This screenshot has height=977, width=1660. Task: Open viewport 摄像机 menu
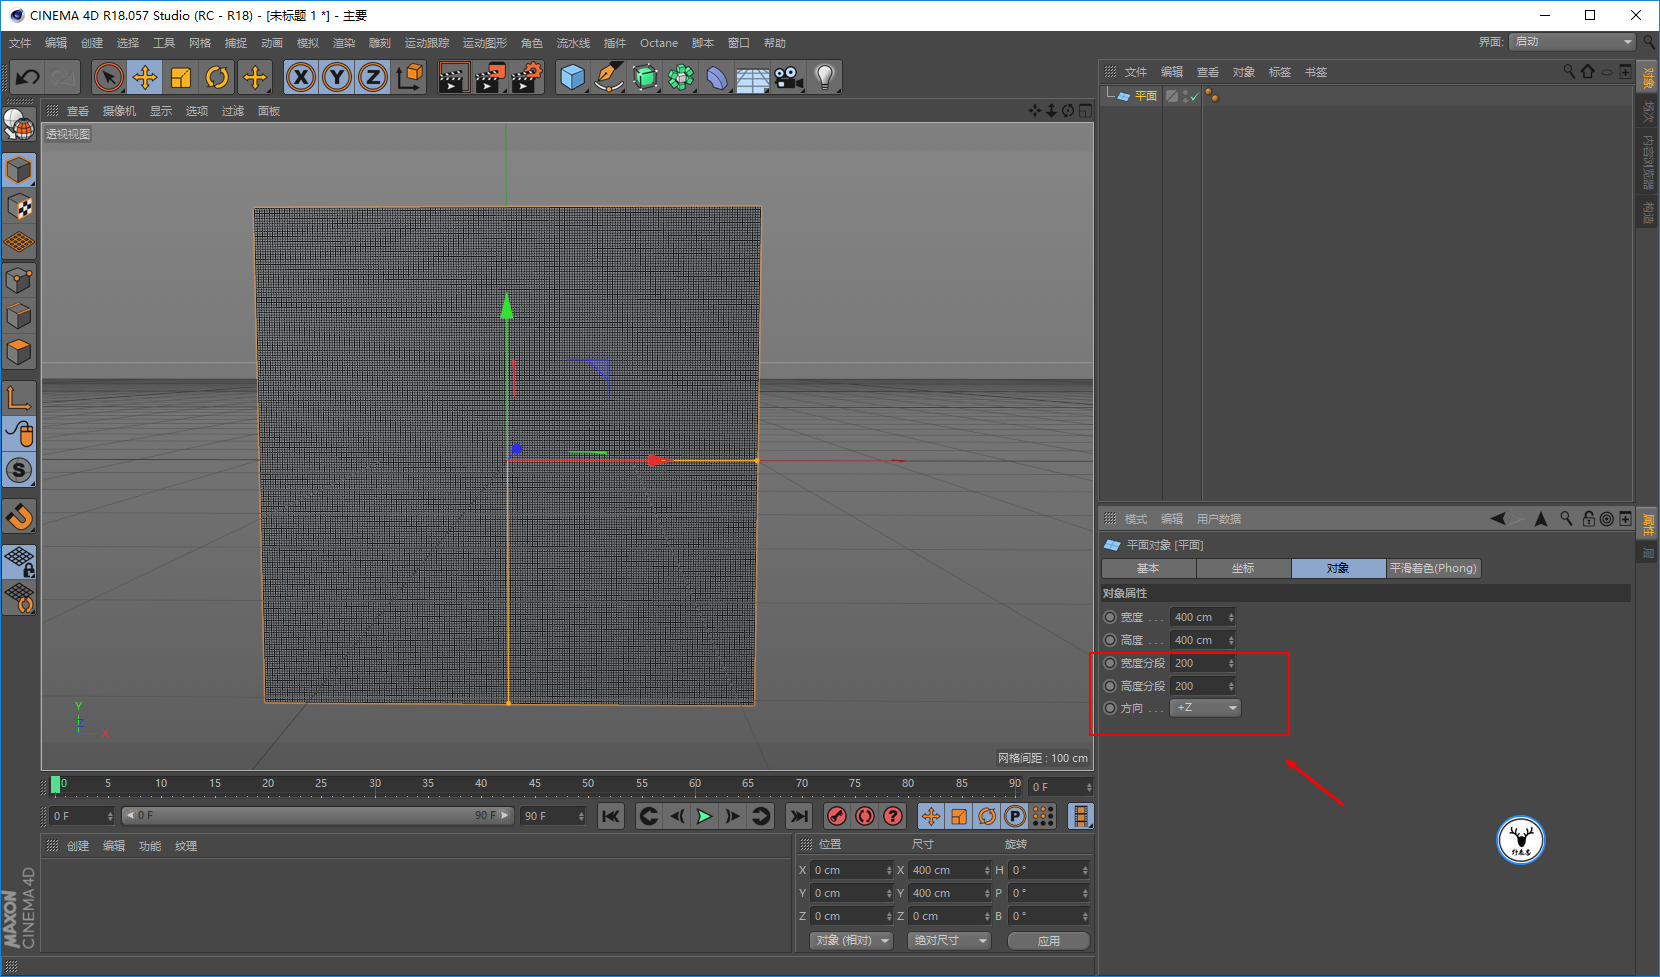tap(119, 111)
